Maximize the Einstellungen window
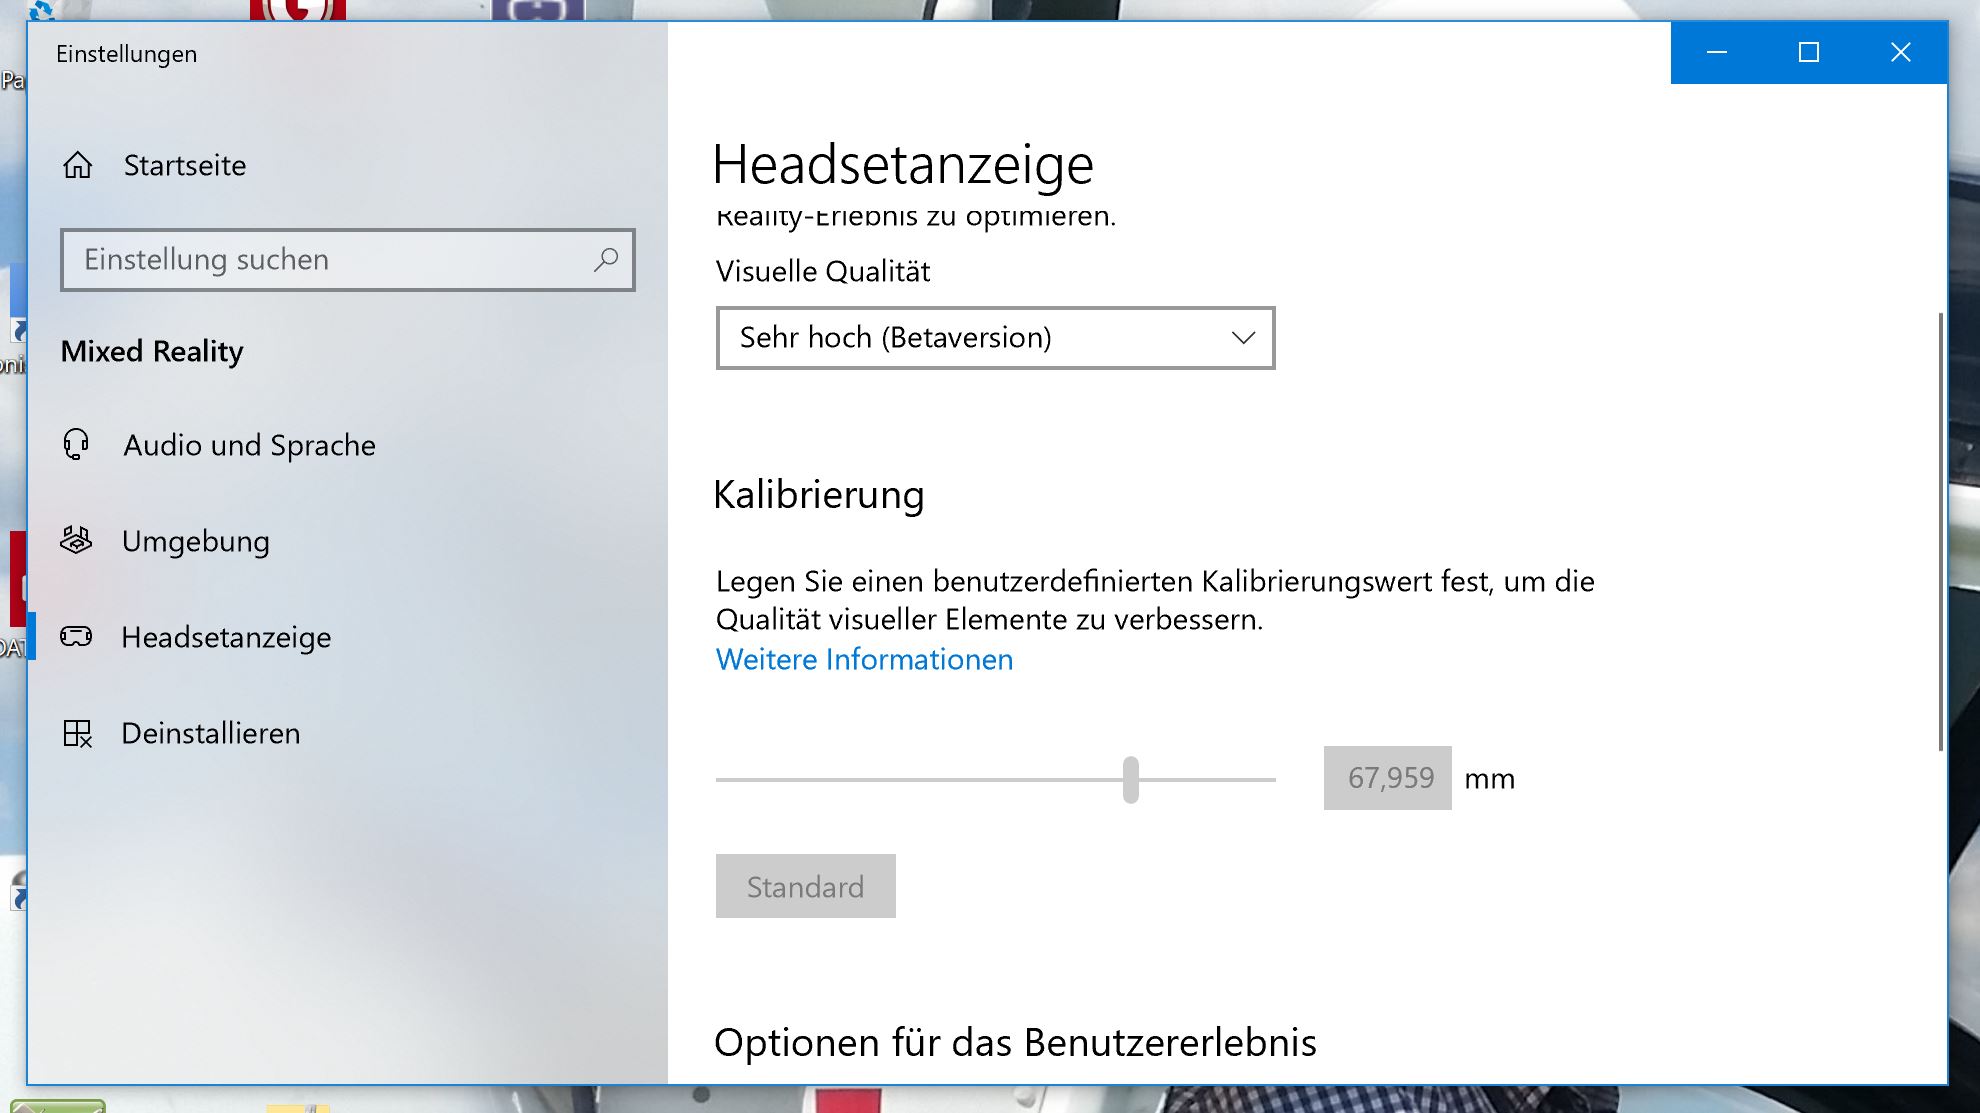Screen dimensions: 1980x1113 pyautogui.click(x=1809, y=52)
